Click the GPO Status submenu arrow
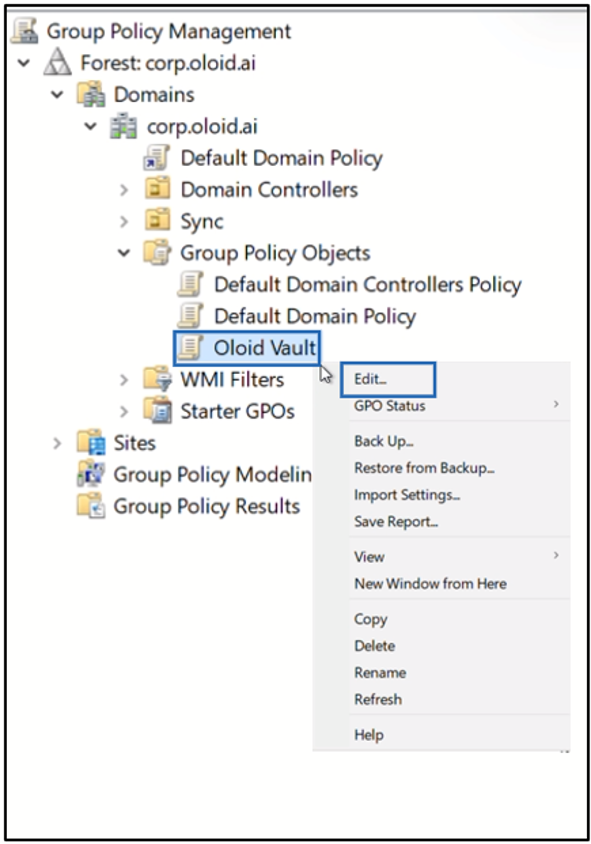591x844 pixels. point(557,404)
